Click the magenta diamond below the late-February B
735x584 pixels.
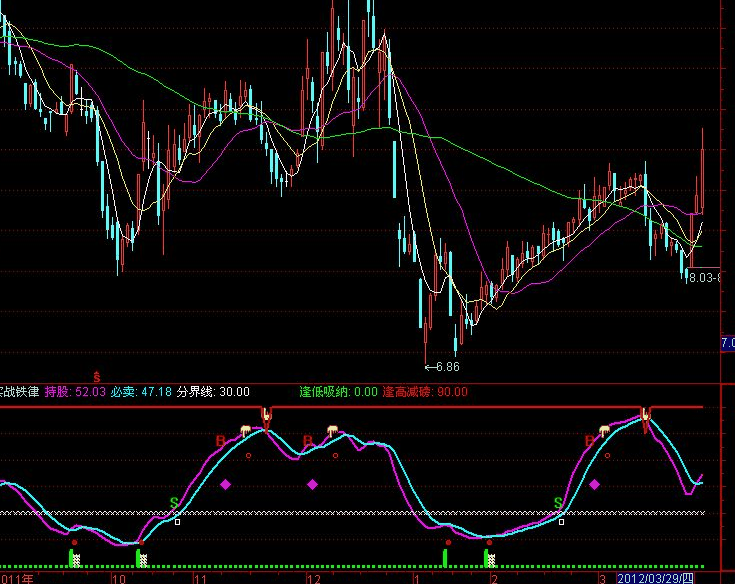pos(594,484)
